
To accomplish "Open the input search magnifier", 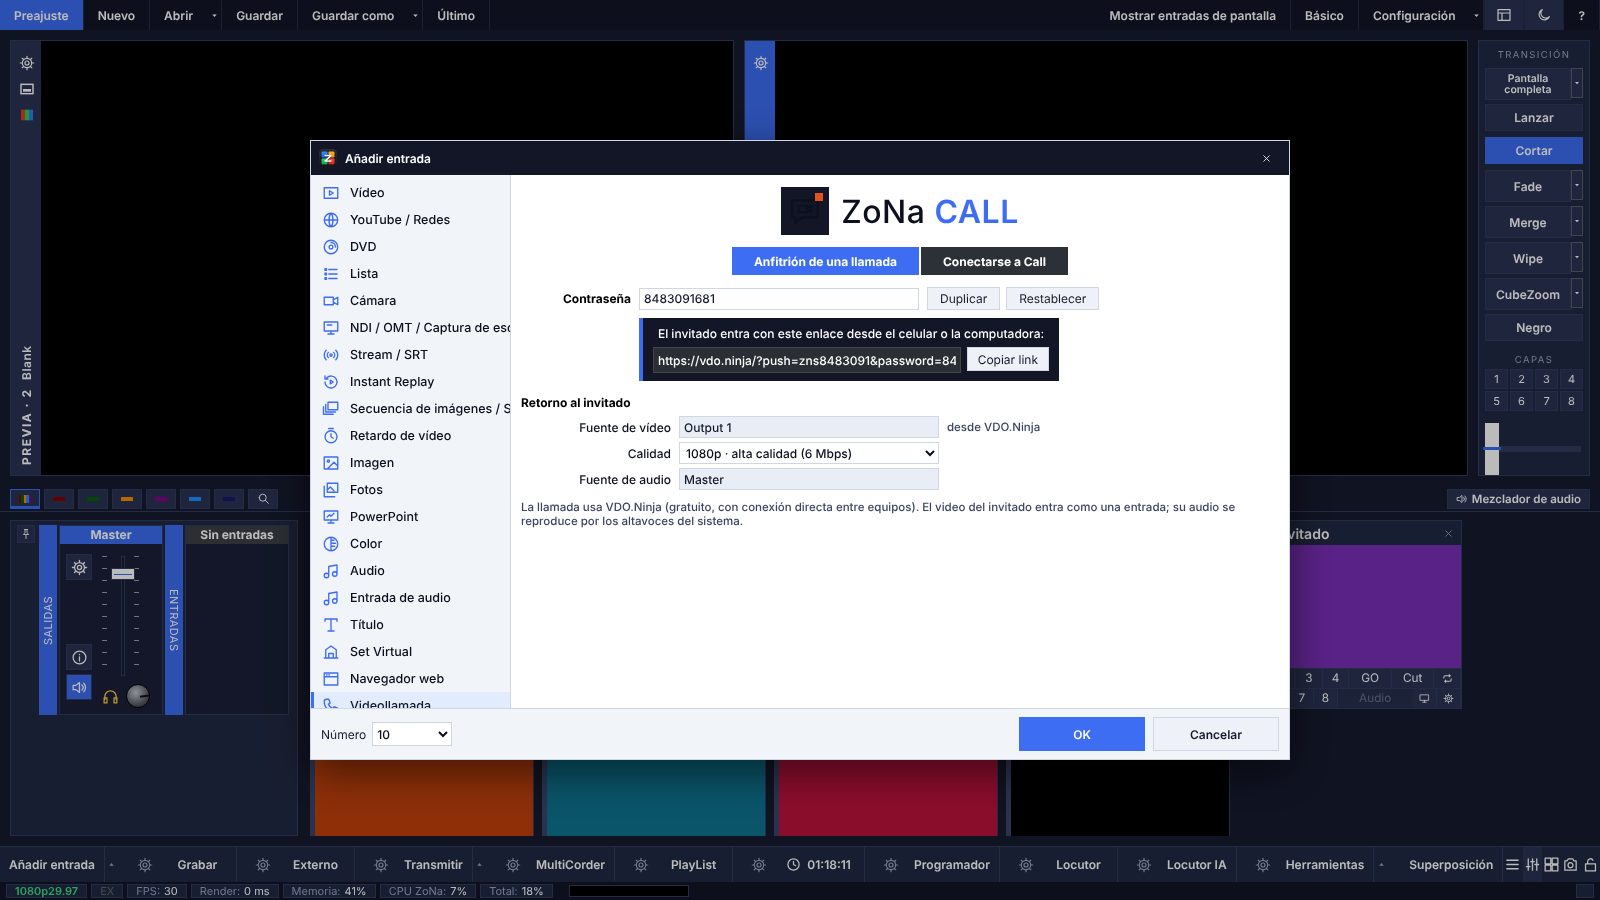I will coord(263,498).
